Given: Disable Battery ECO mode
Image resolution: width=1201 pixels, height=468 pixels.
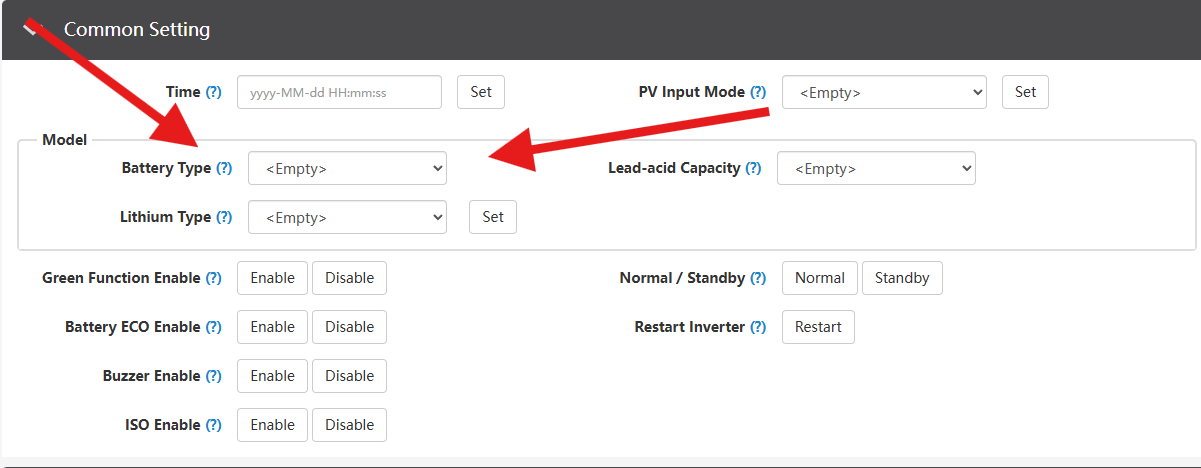Looking at the screenshot, I should [x=349, y=327].
